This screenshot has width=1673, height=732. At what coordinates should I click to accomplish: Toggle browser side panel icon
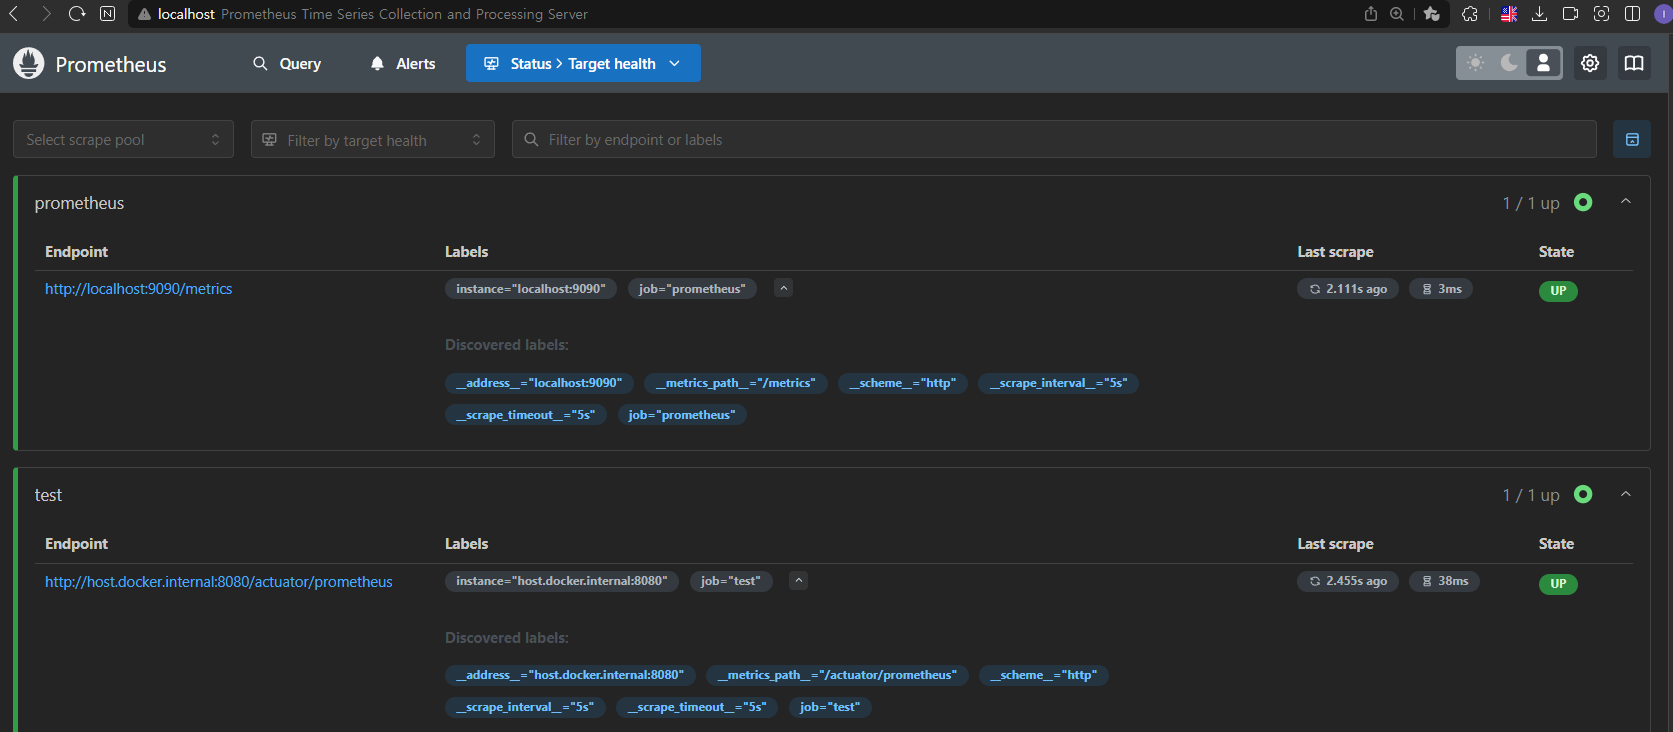(1633, 14)
